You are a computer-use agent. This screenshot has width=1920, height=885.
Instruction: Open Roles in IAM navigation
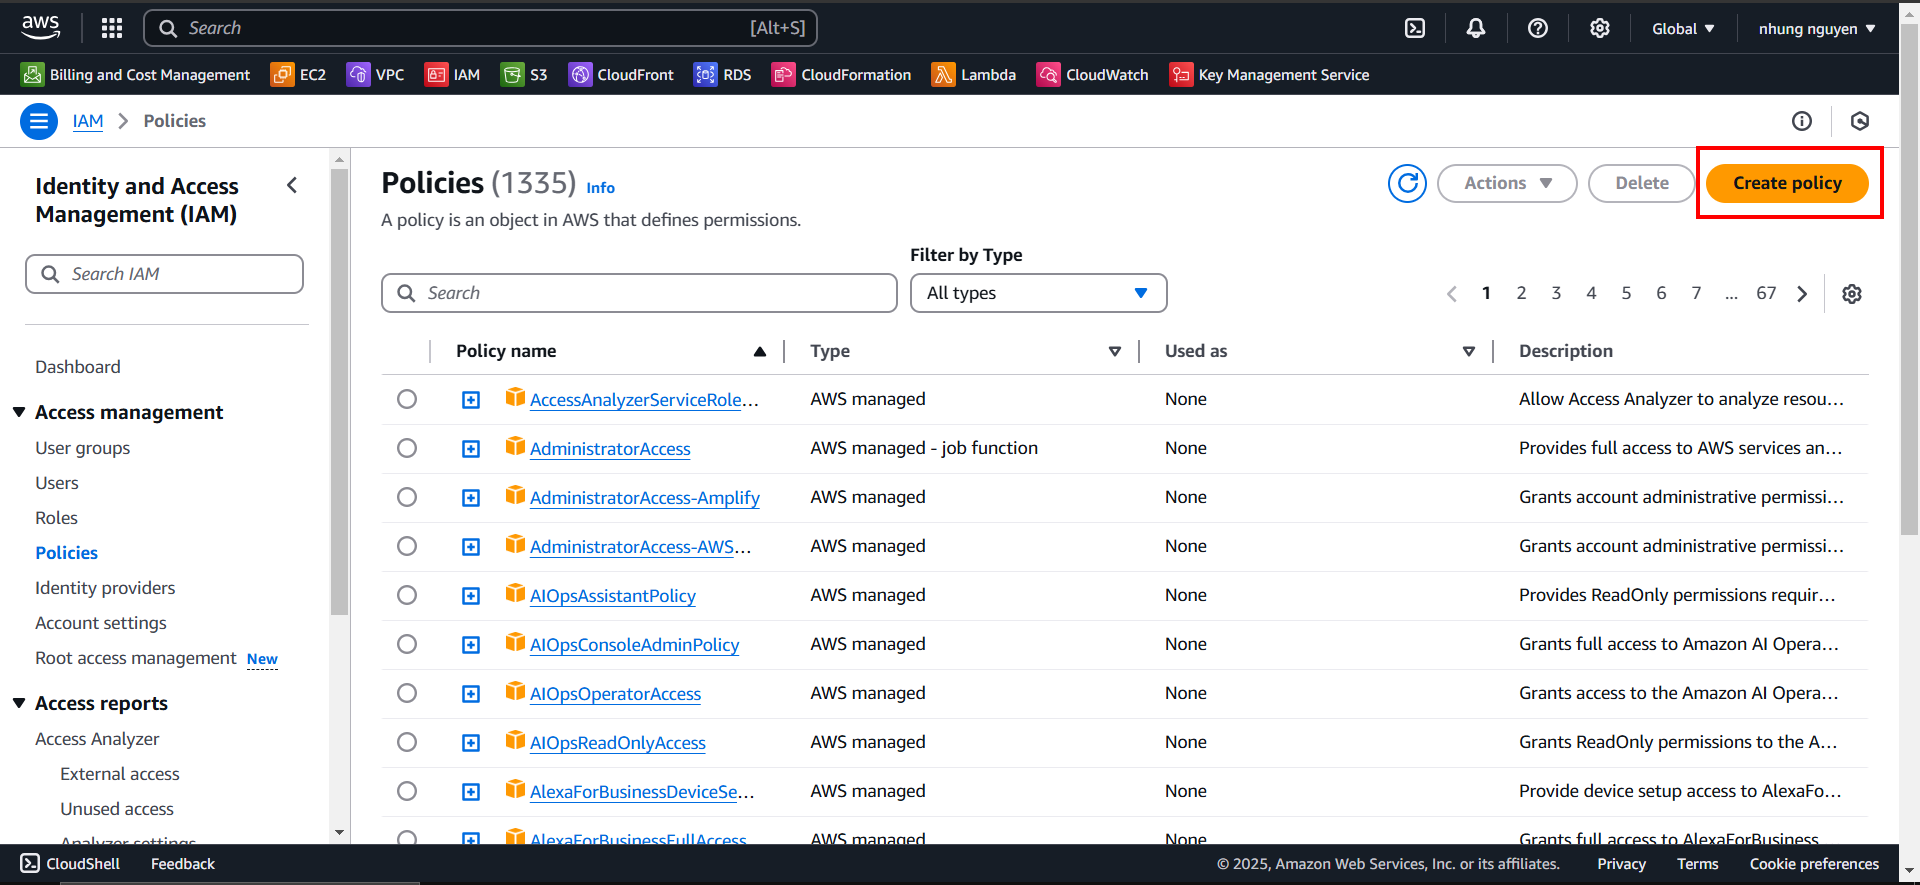(x=56, y=518)
